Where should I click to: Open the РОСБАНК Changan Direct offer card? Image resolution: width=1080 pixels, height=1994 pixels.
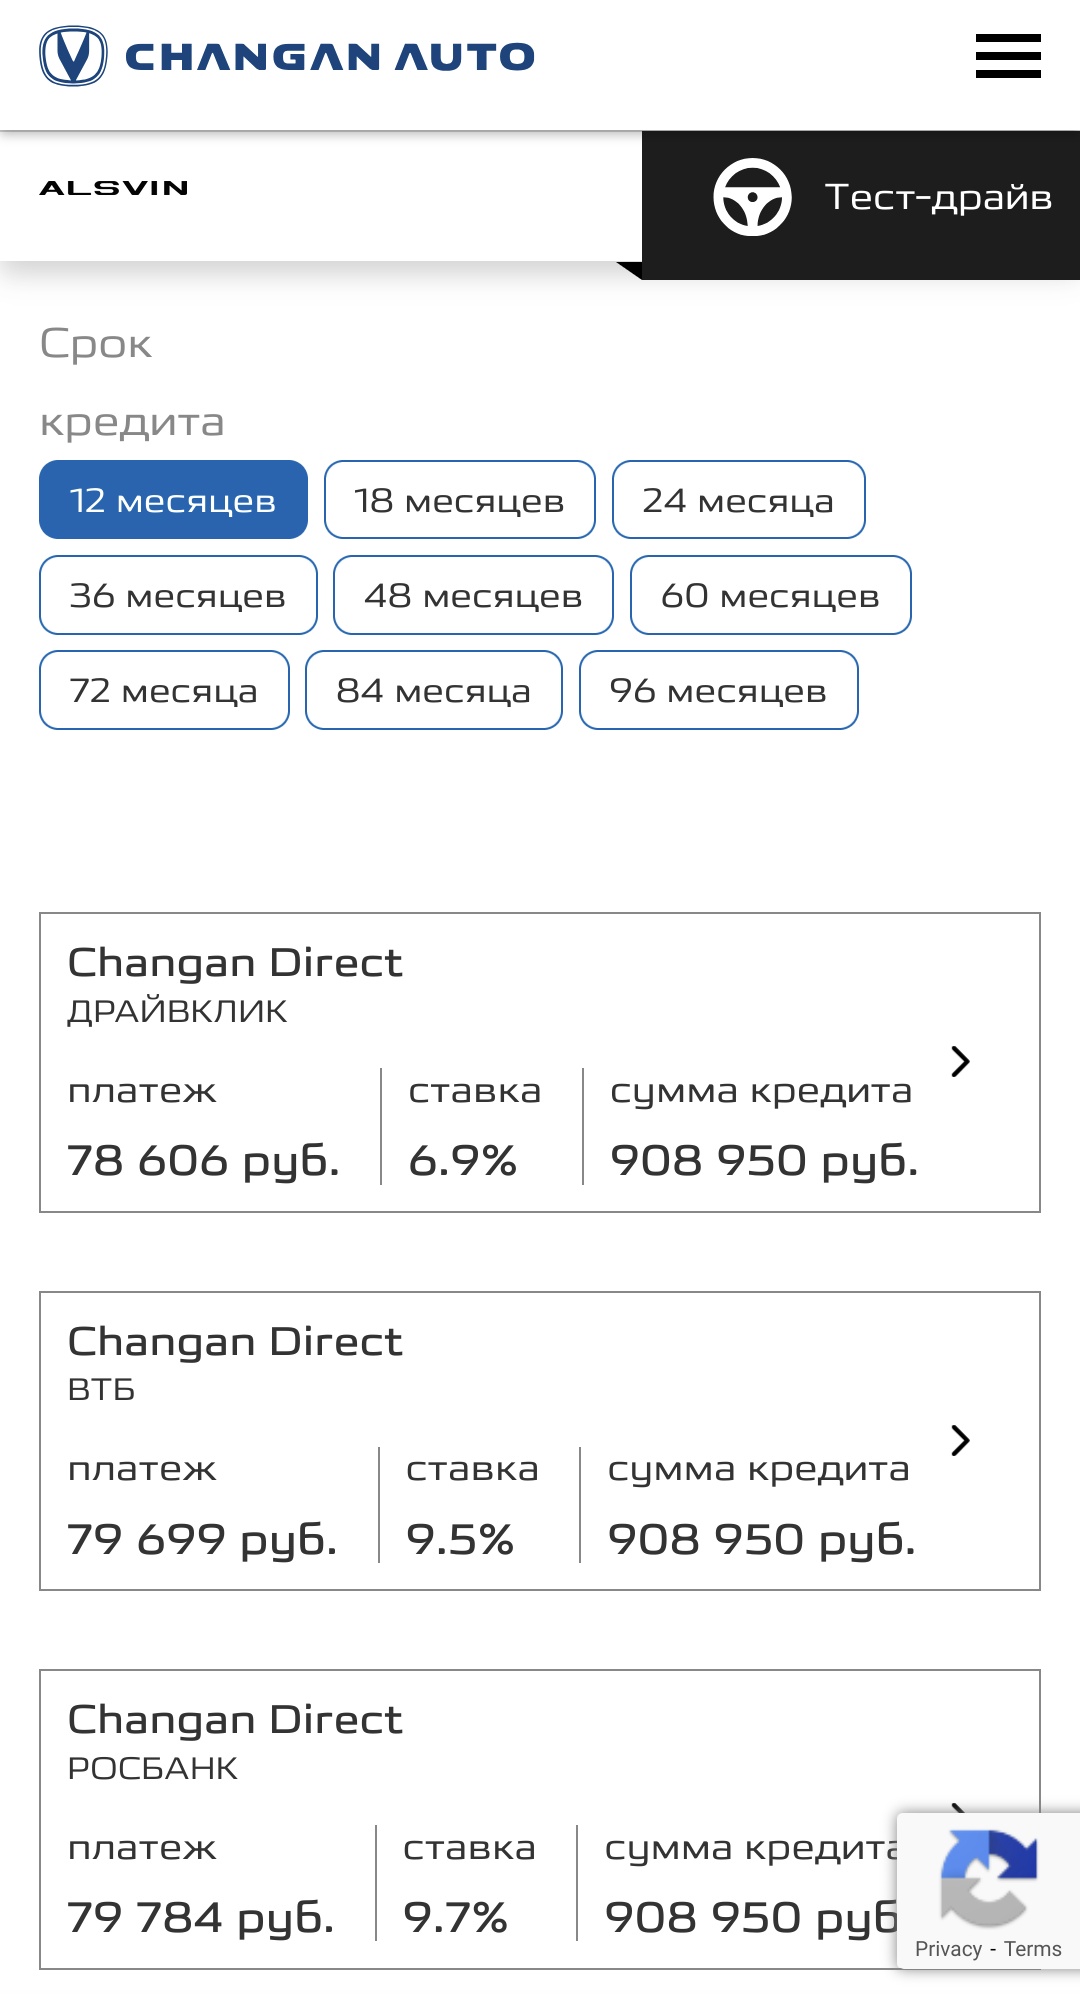pos(540,1819)
